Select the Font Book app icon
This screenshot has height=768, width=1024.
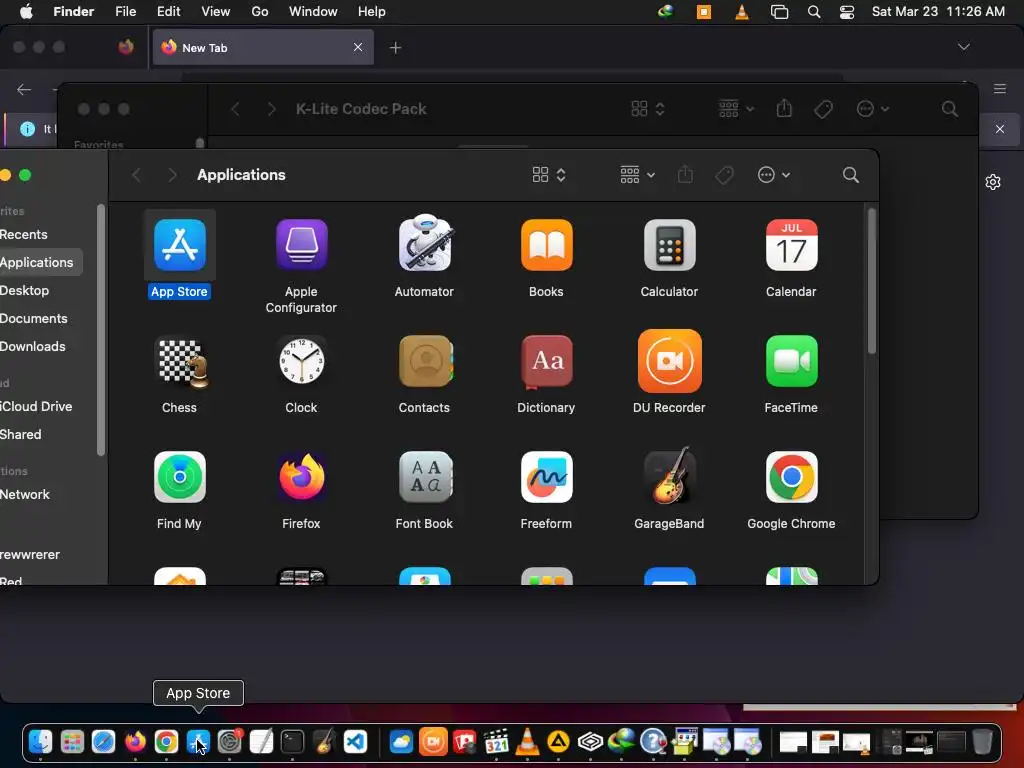tap(426, 477)
